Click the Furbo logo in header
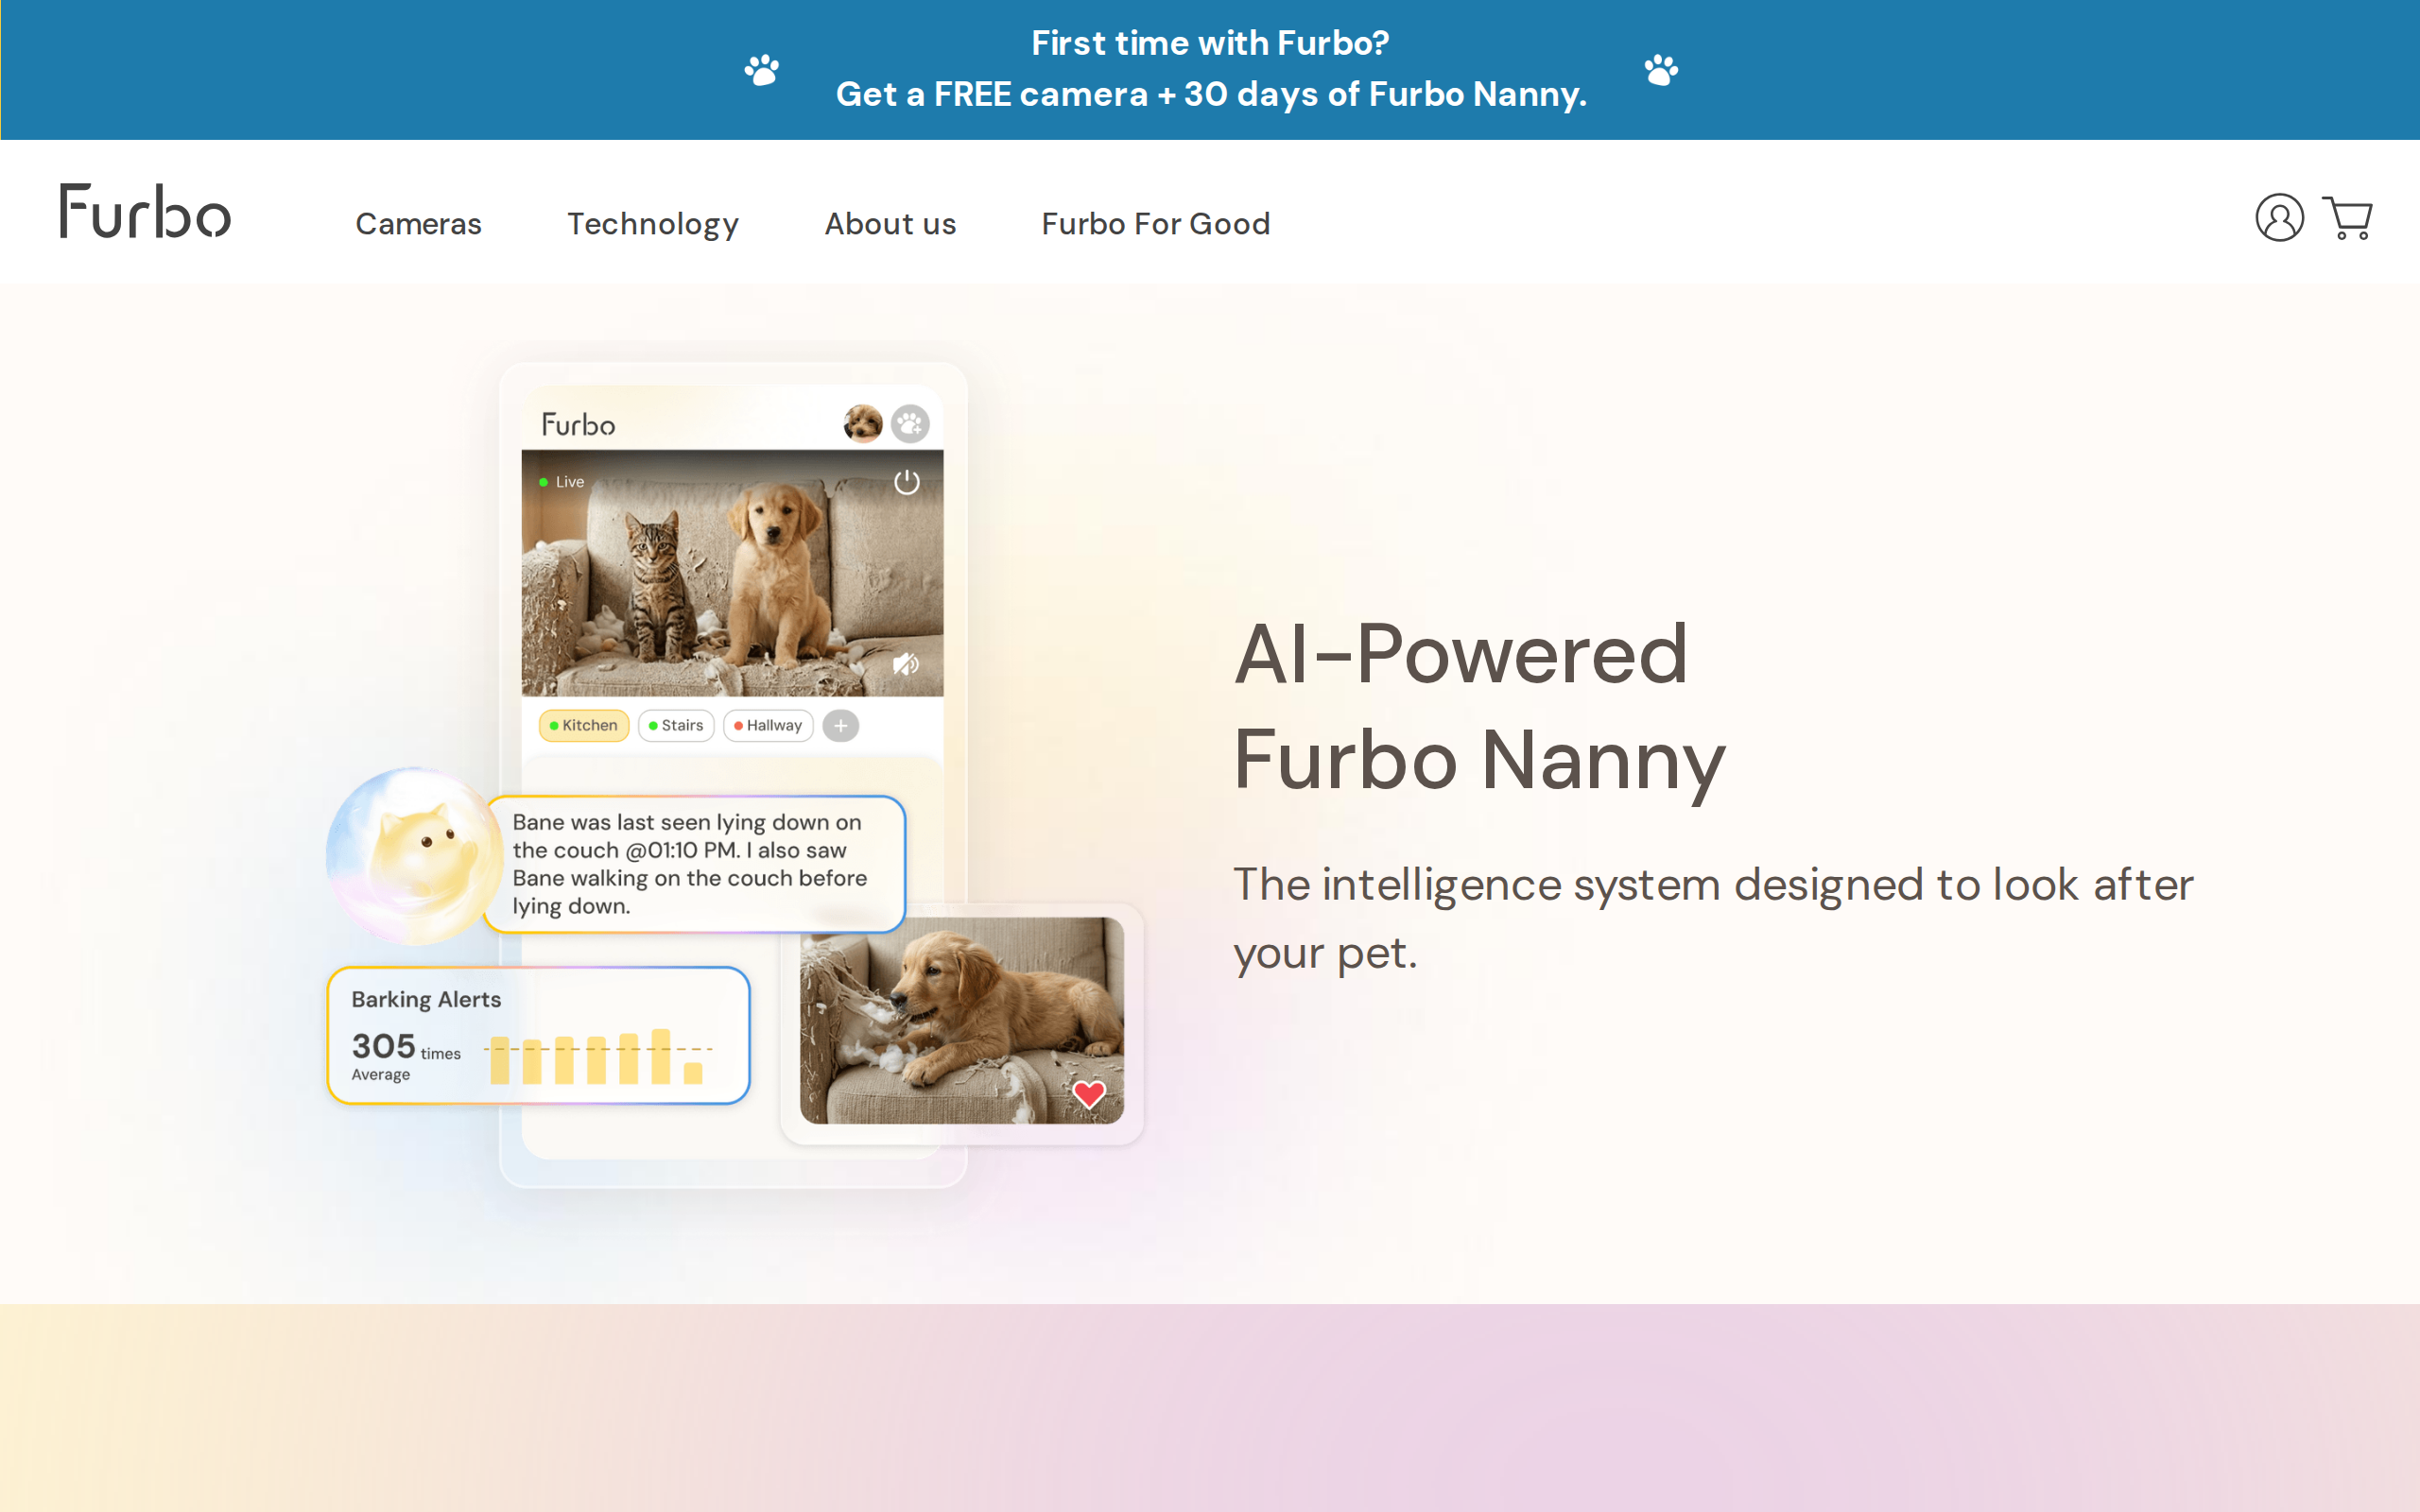This screenshot has width=2420, height=1512. coord(145,212)
